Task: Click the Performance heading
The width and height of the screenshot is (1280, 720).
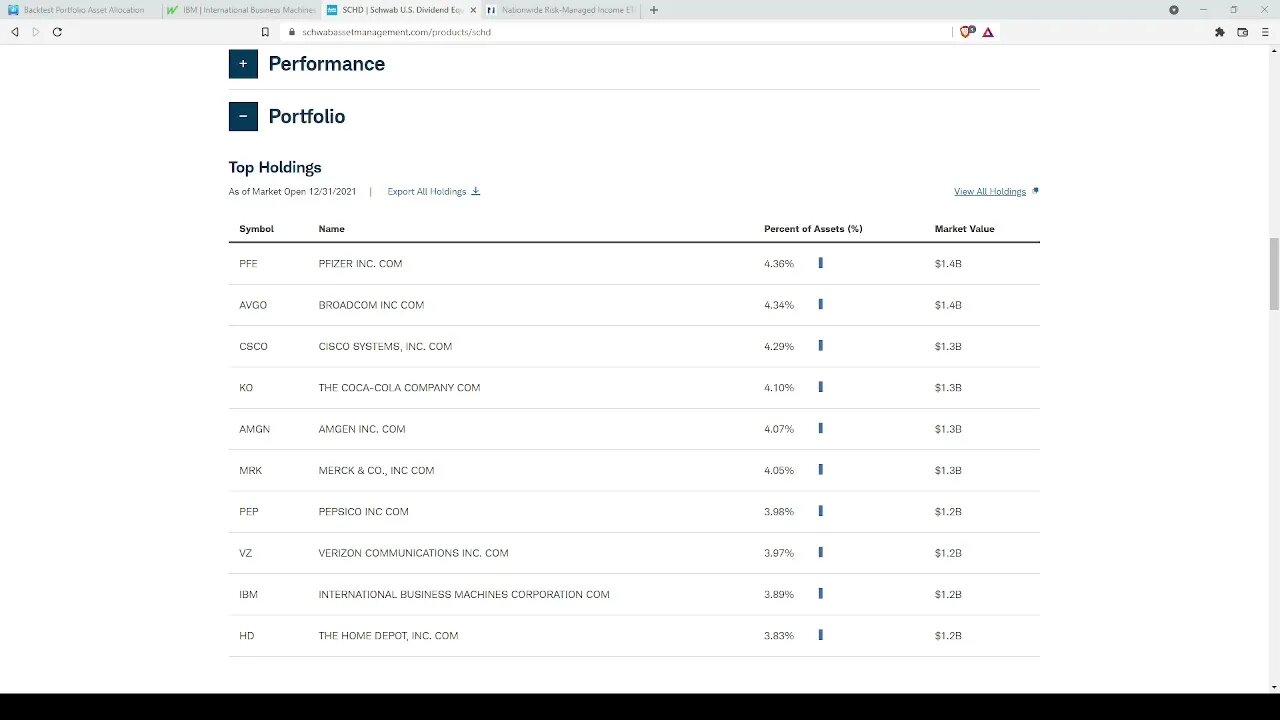Action: pos(326,63)
